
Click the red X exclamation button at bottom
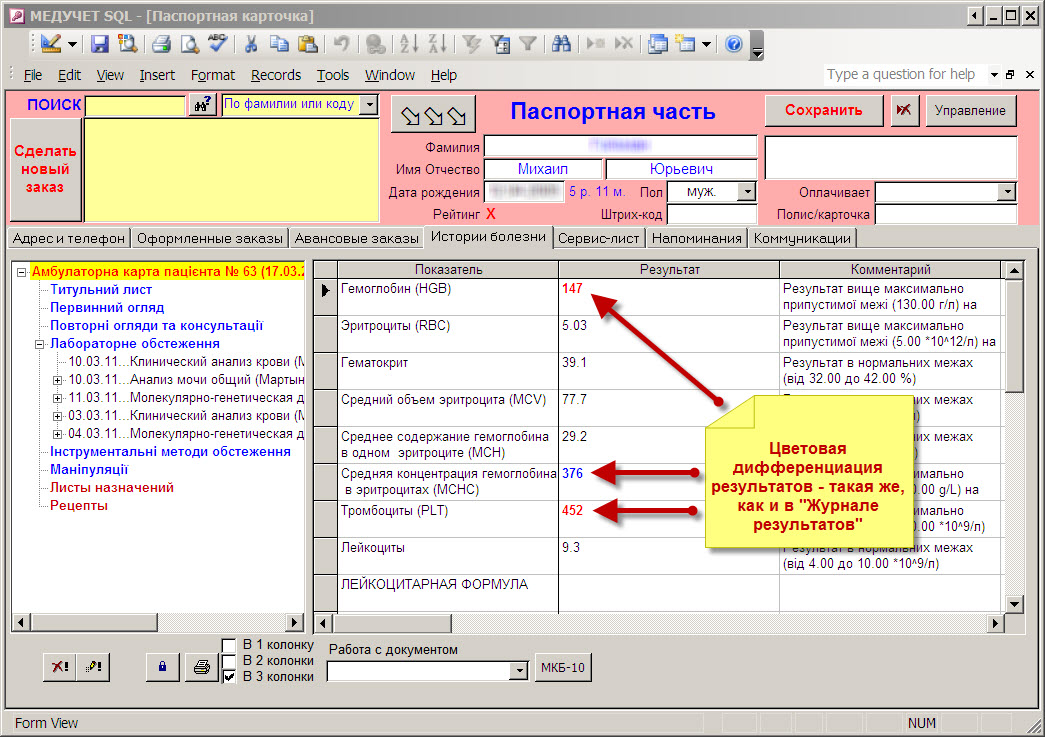point(60,666)
